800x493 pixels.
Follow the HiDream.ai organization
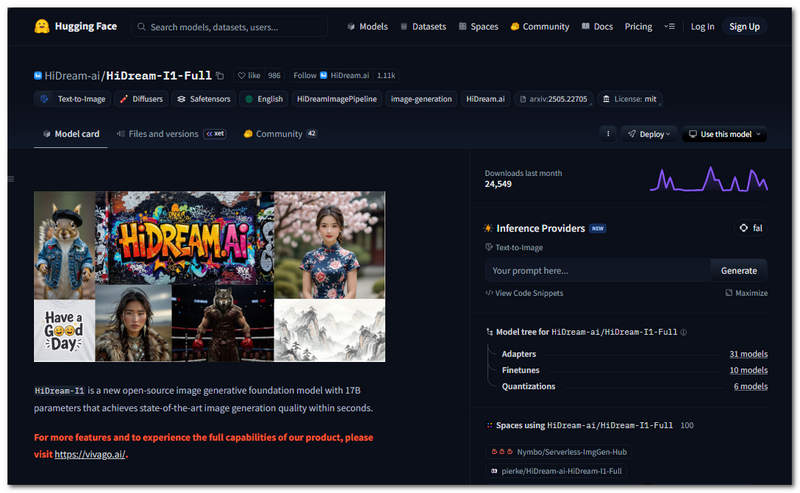click(305, 76)
